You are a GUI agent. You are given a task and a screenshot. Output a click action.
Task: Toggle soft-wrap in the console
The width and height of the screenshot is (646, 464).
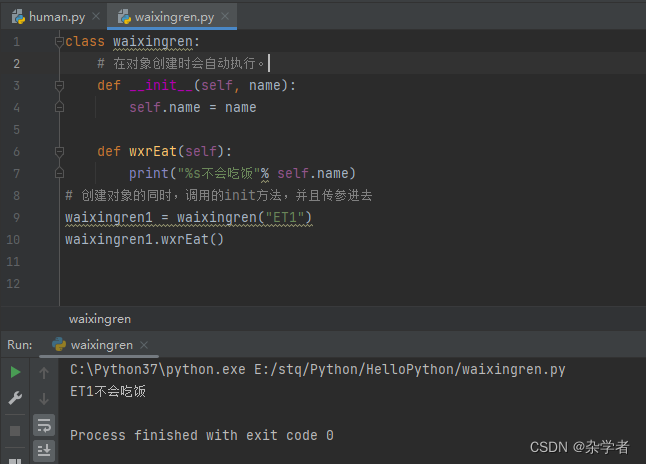pyautogui.click(x=44, y=425)
